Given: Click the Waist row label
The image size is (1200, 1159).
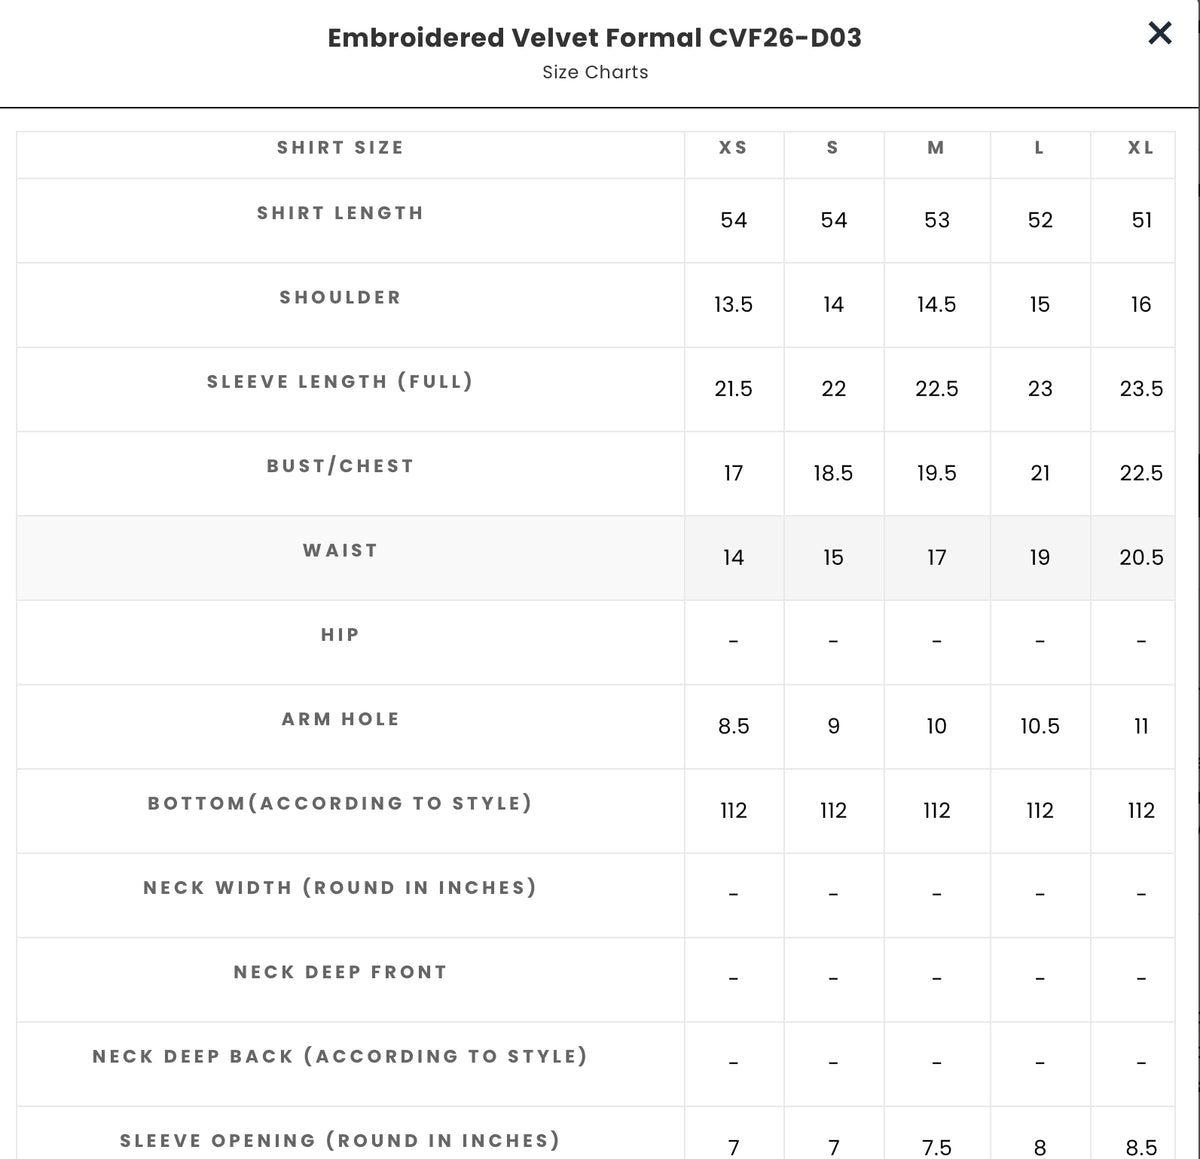Looking at the screenshot, I should [x=340, y=550].
